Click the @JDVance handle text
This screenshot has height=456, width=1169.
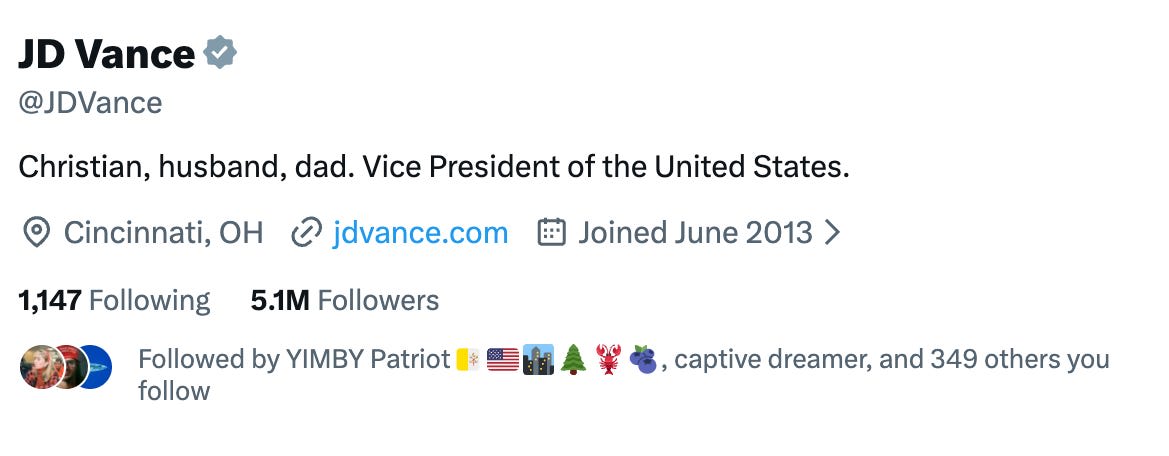(x=90, y=103)
